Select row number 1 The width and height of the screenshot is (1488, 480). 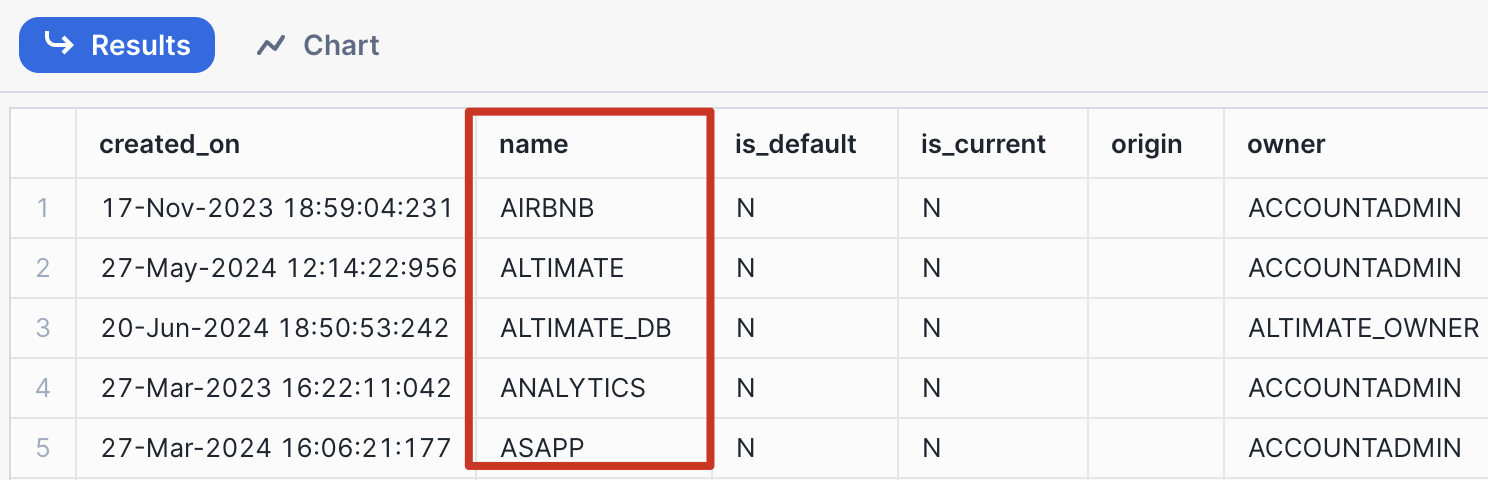click(42, 208)
